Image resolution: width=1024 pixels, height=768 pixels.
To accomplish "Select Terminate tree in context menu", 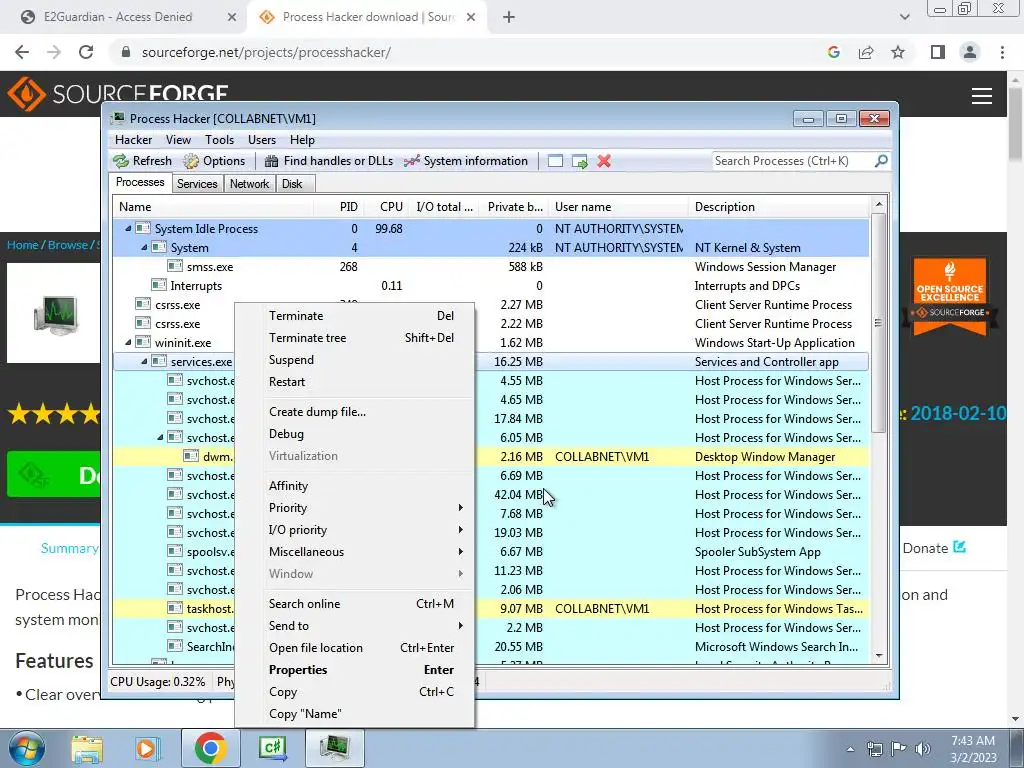I will pos(355,338).
